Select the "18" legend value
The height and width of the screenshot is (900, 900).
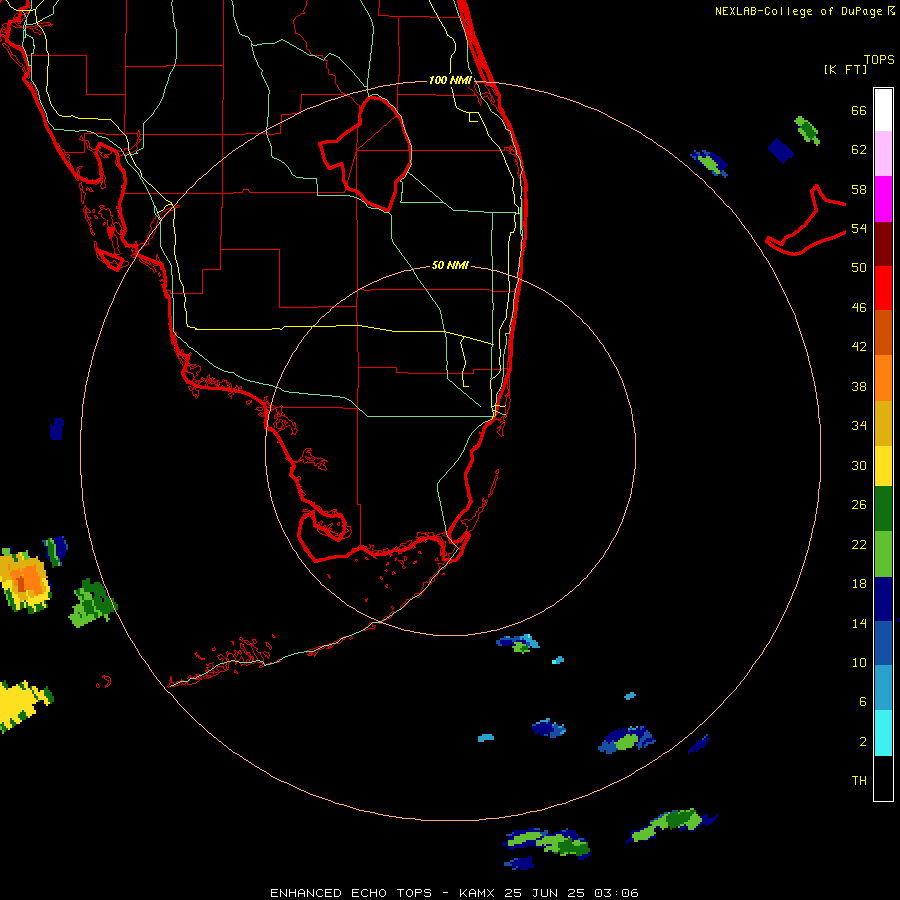coord(859,584)
